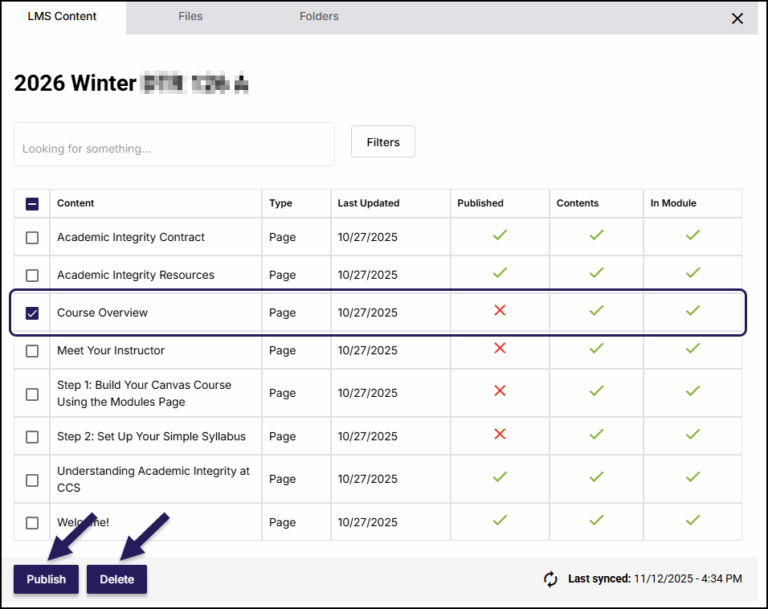Viewport: 768px width, 609px height.
Task: Click published checkmark for Welcome! row
Action: pos(500,520)
